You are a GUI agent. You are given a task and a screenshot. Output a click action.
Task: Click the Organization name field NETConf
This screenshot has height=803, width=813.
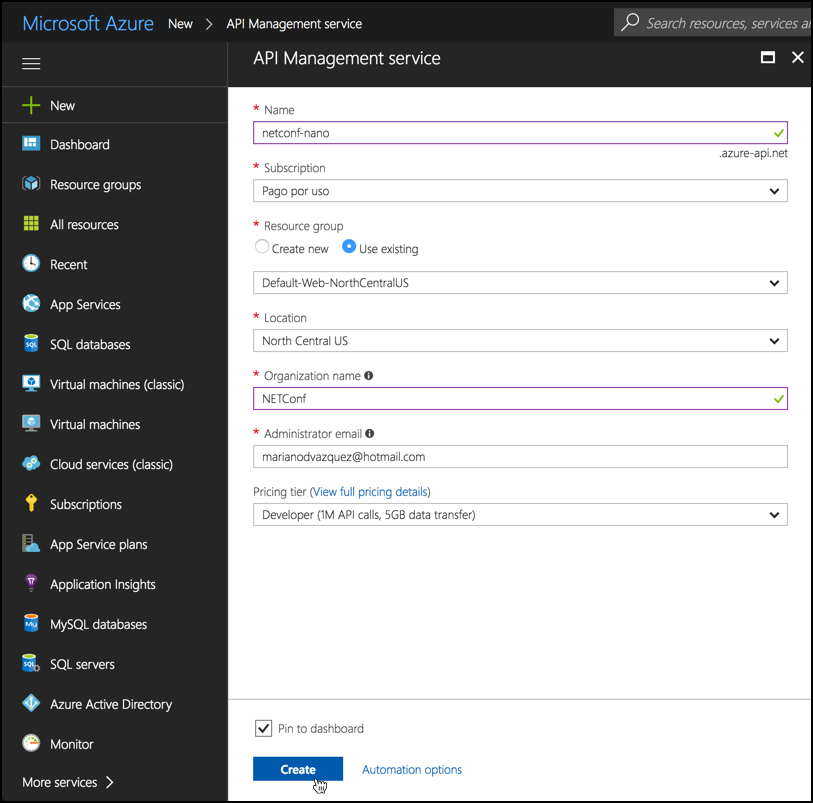click(x=520, y=399)
